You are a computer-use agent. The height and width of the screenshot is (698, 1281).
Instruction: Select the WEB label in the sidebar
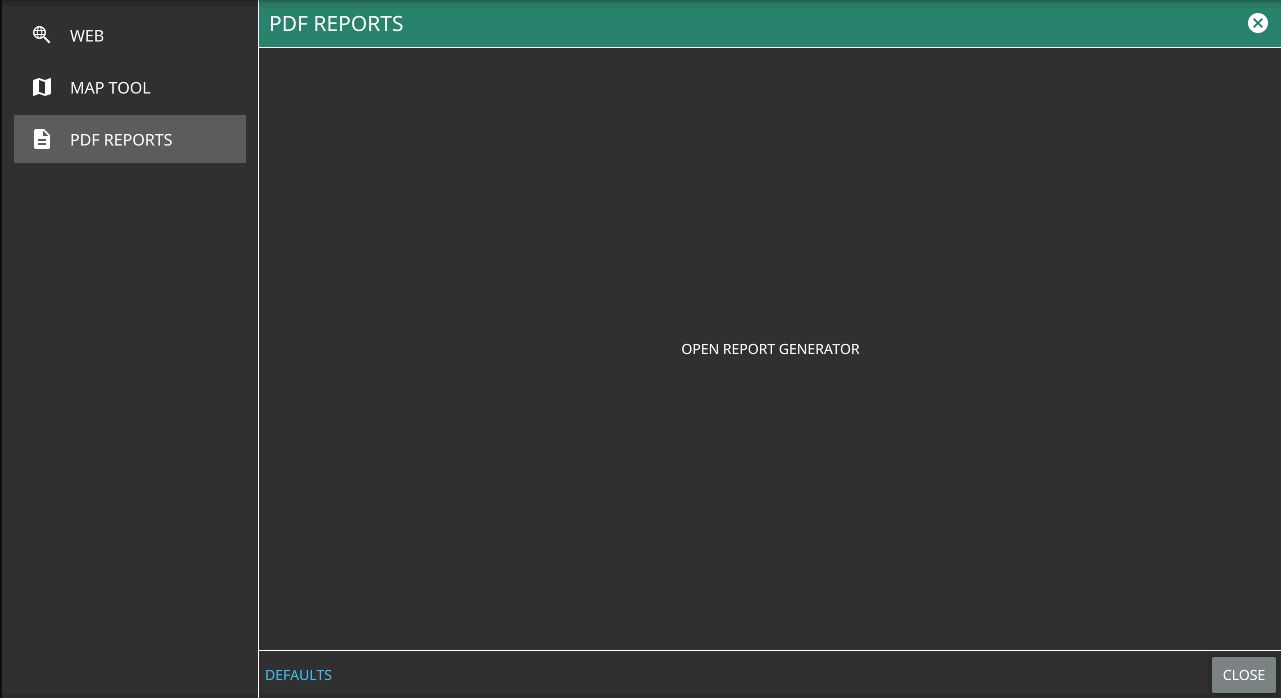[87, 36]
